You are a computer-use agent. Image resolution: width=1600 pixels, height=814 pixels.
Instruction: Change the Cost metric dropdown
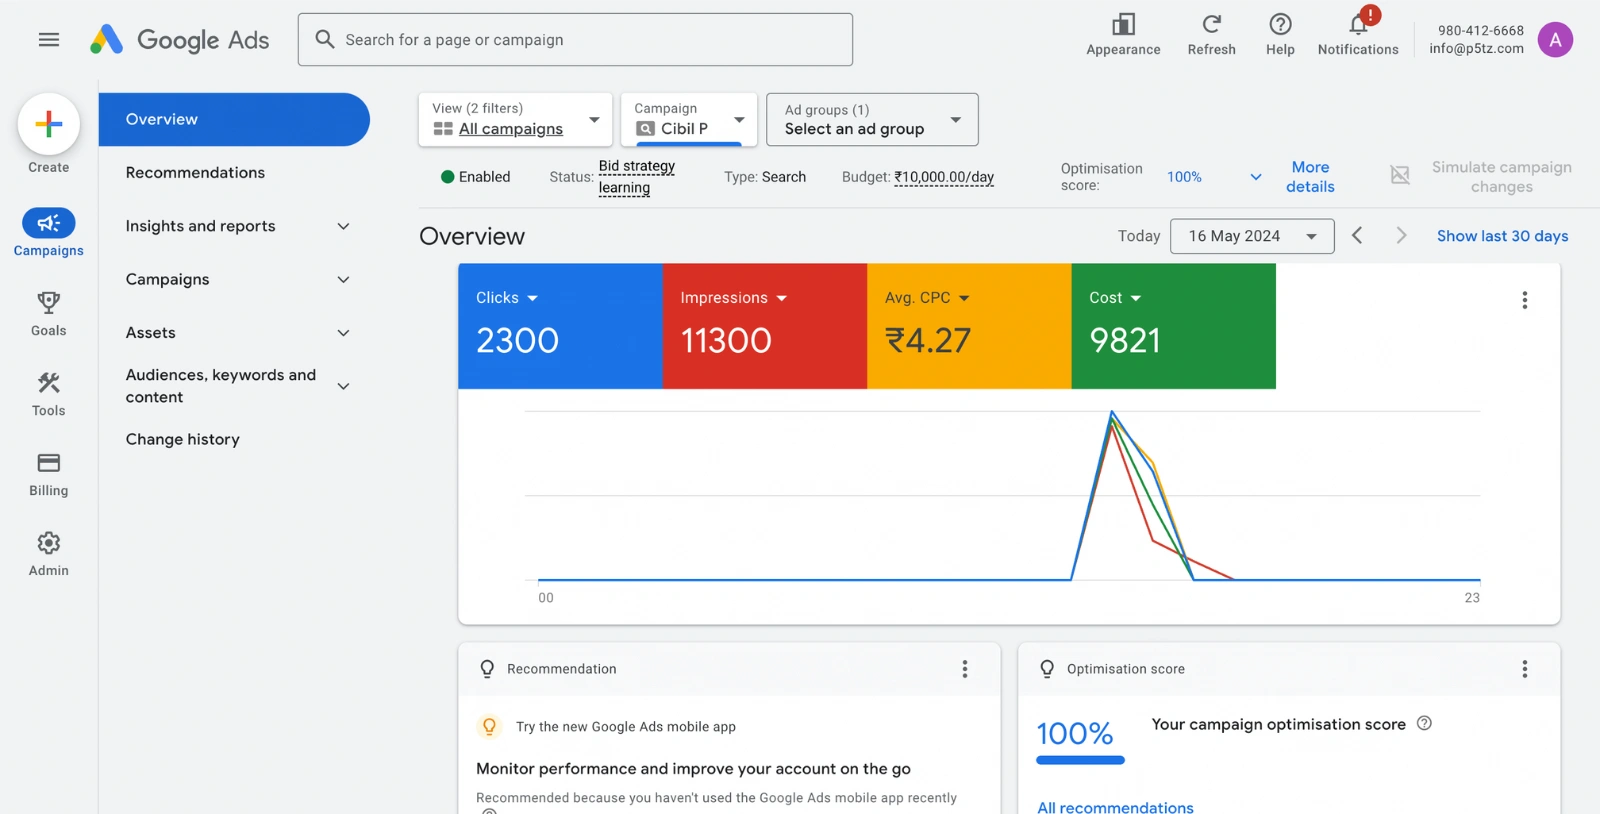tap(1115, 298)
